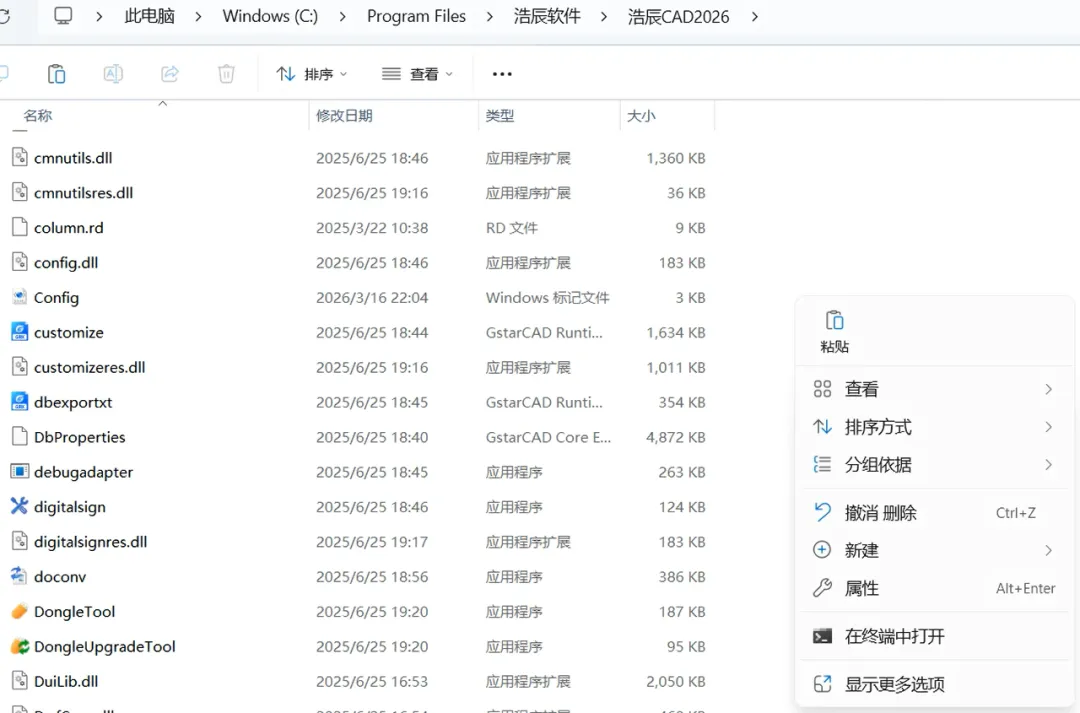Click the rename icon in the toolbar
The height and width of the screenshot is (713, 1080).
pyautogui.click(x=113, y=74)
